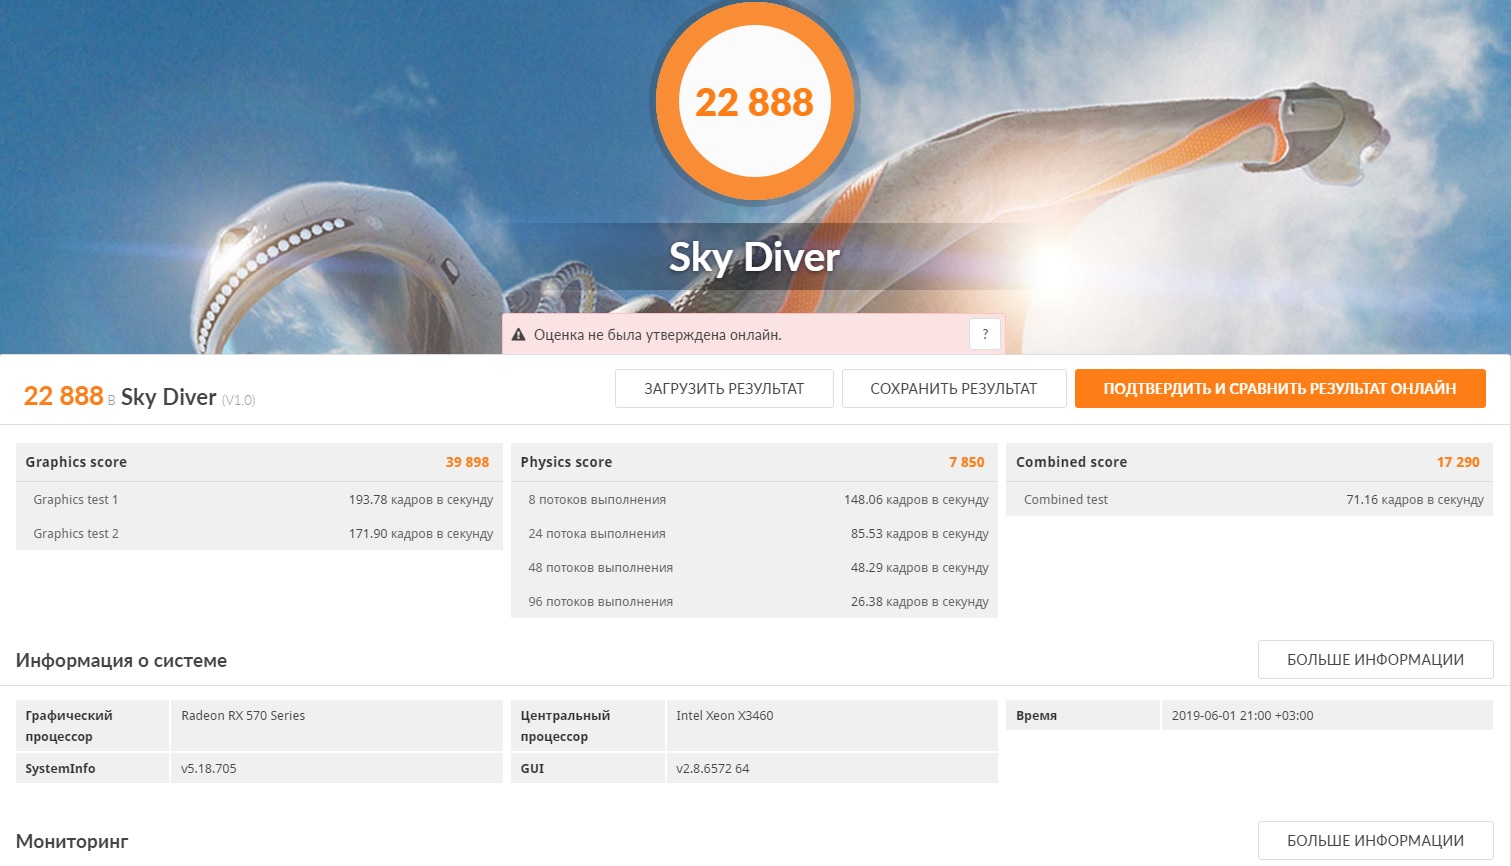Click the 171.90 кадров в секунду value
This screenshot has height=866, width=1511.
(x=421, y=534)
